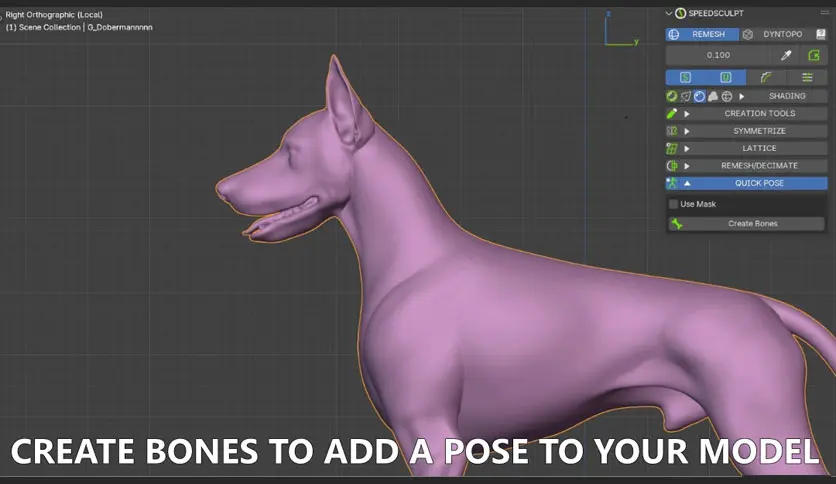Click the 0.100 remesh value field
The image size is (836, 484).
[x=718, y=55]
